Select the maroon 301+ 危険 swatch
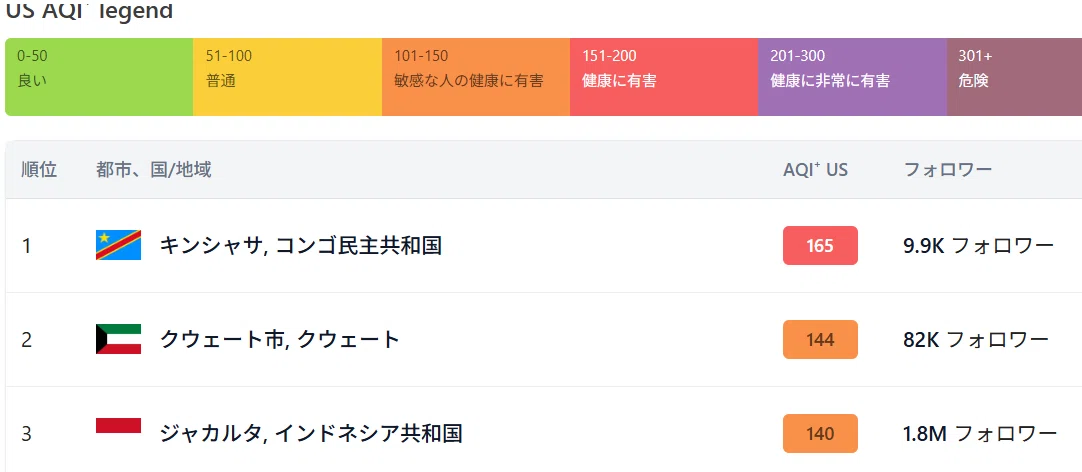 [x=1014, y=77]
